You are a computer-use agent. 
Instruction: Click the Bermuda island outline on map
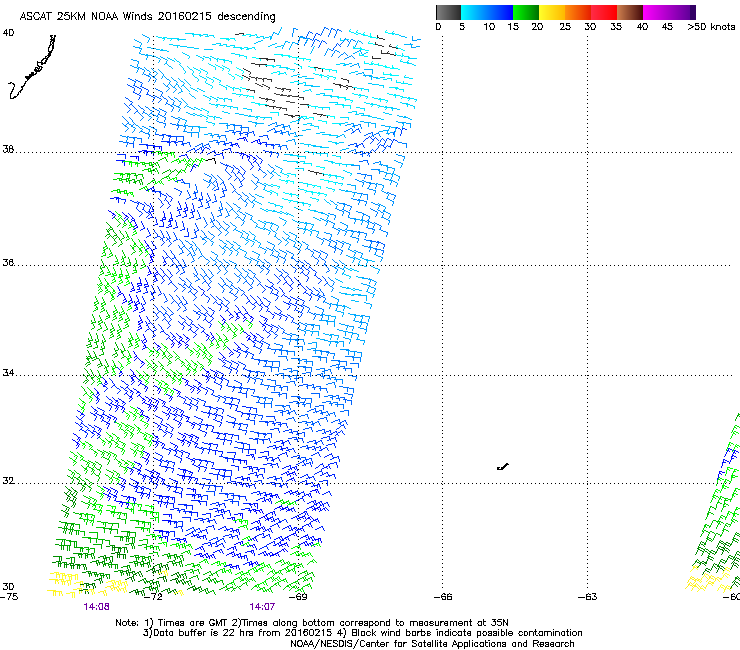502,467
